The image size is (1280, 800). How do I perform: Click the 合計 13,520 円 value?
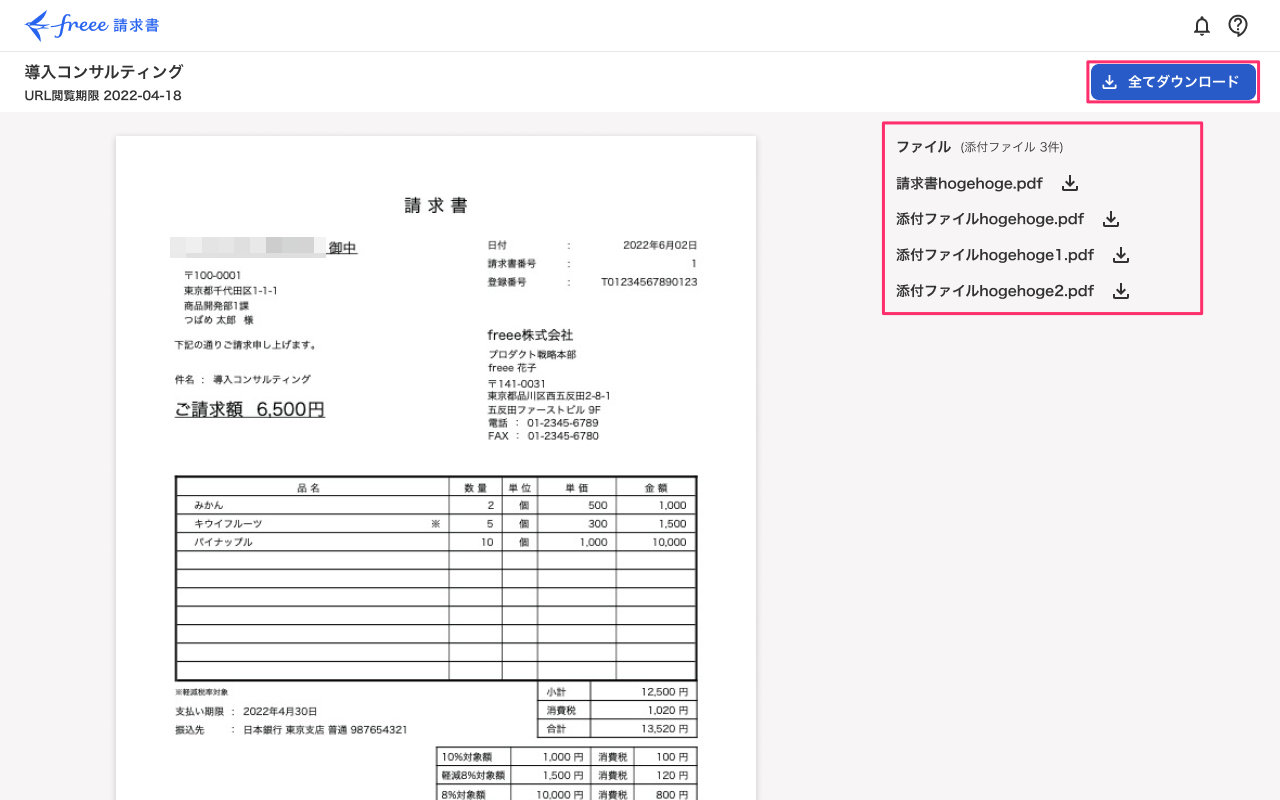(x=665, y=728)
